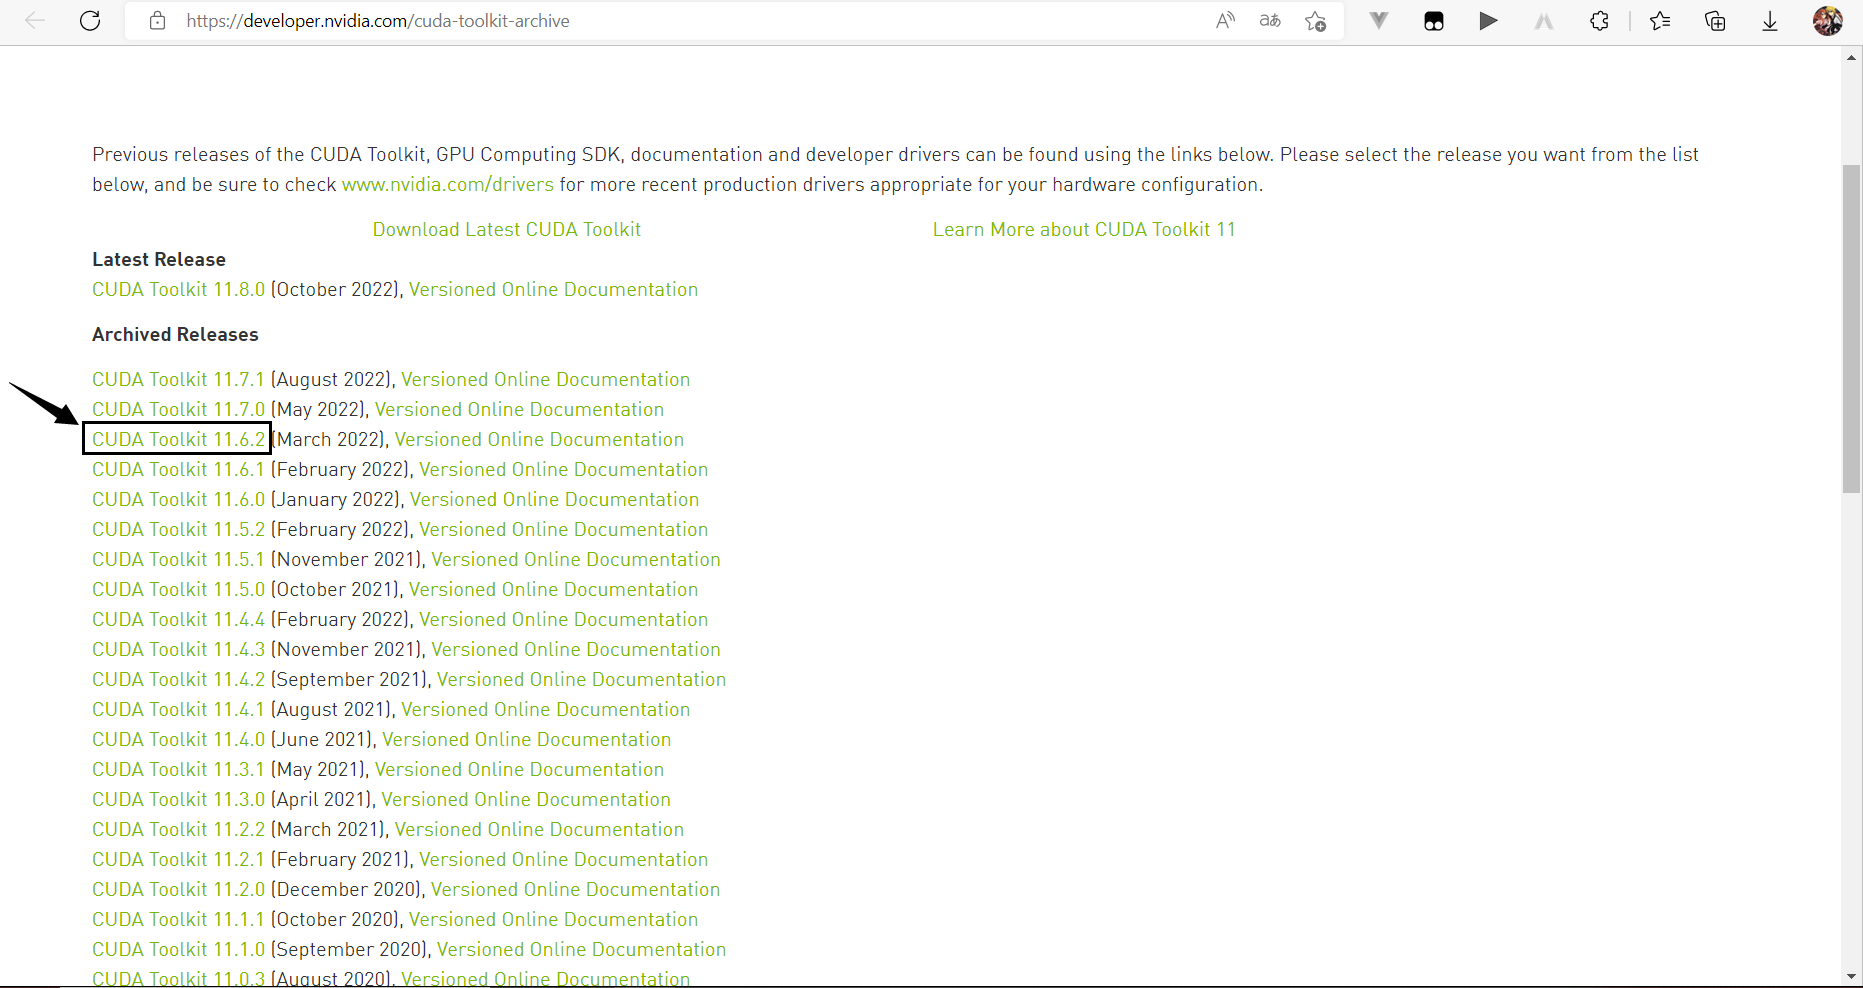
Task: Click the translate page icon
Action: point(1270,21)
